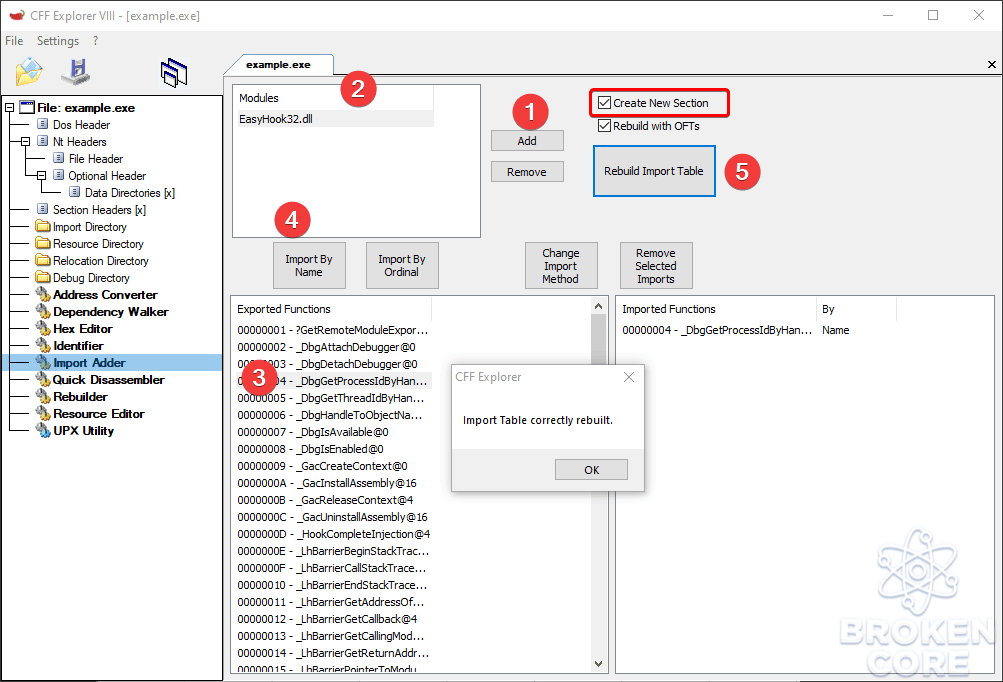Viewport: 1003px width, 682px height.
Task: Click the Change Import Method button
Action: (x=561, y=265)
